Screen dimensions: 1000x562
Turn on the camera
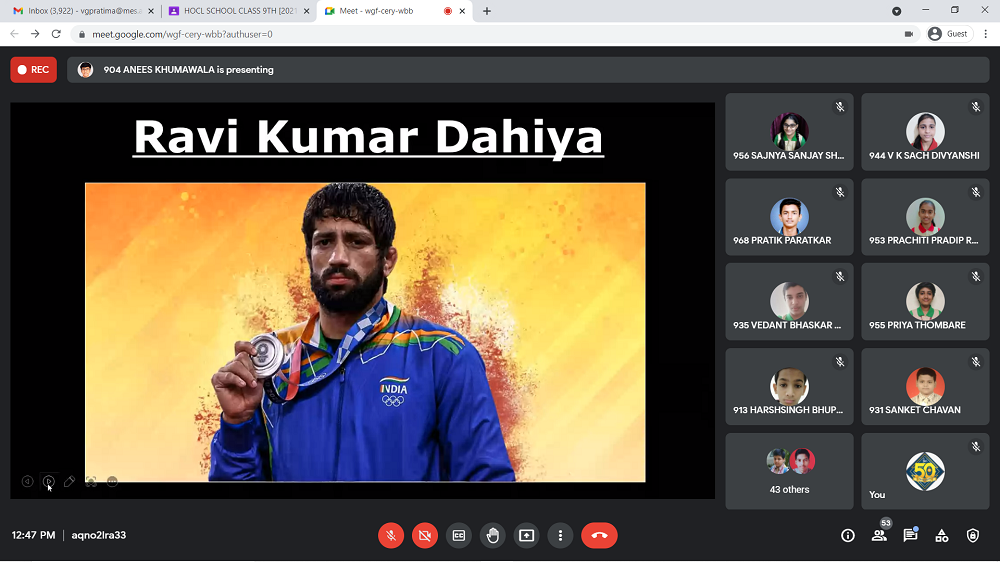tap(425, 535)
